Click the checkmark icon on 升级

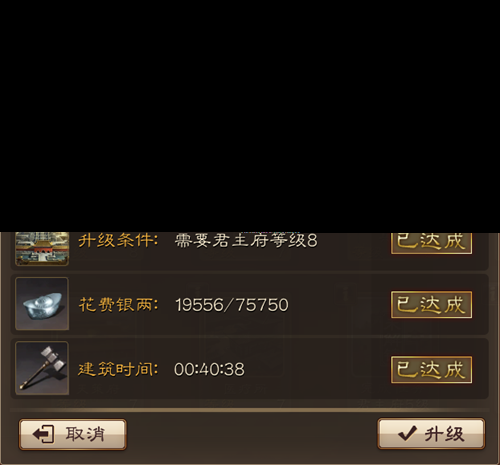(x=407, y=434)
